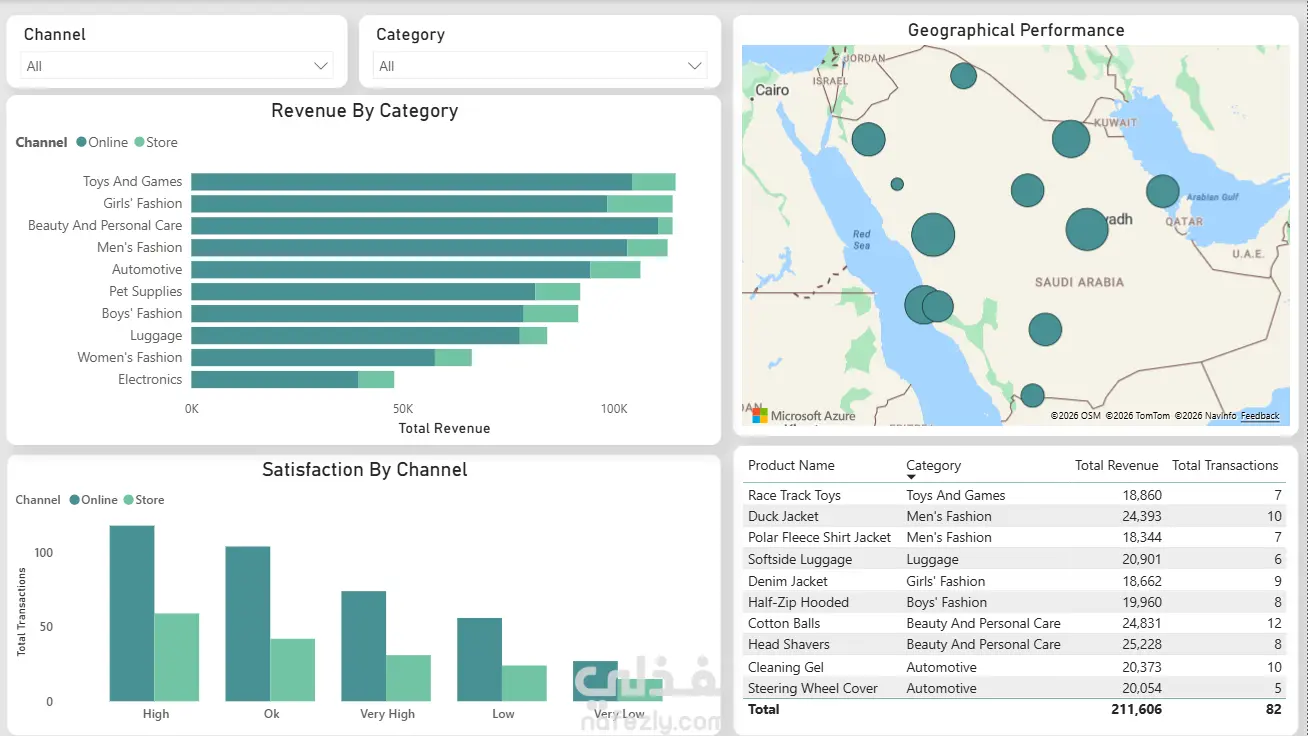
Task: Select the Electronics Online bar segment
Action: pos(274,379)
